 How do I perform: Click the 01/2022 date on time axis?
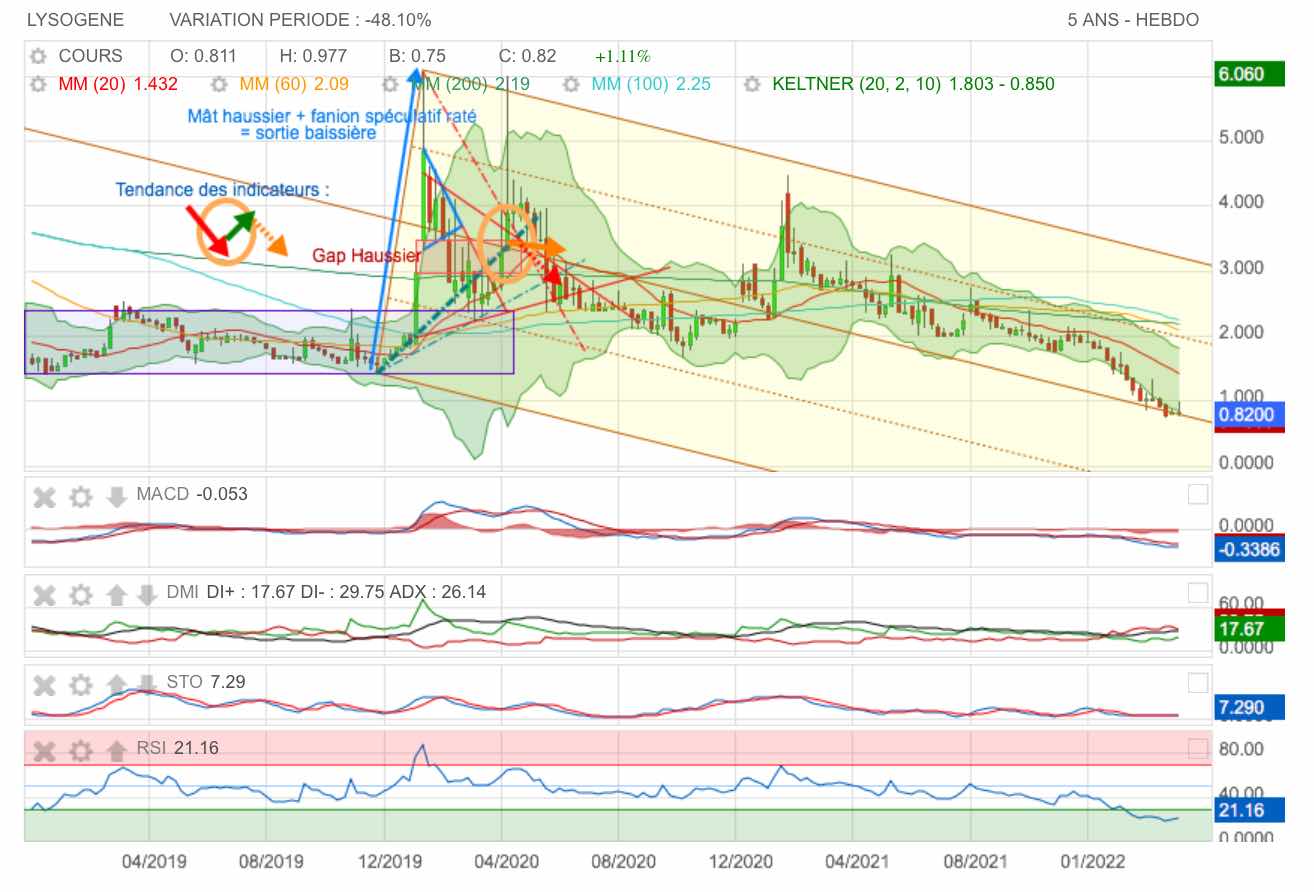point(1091,860)
